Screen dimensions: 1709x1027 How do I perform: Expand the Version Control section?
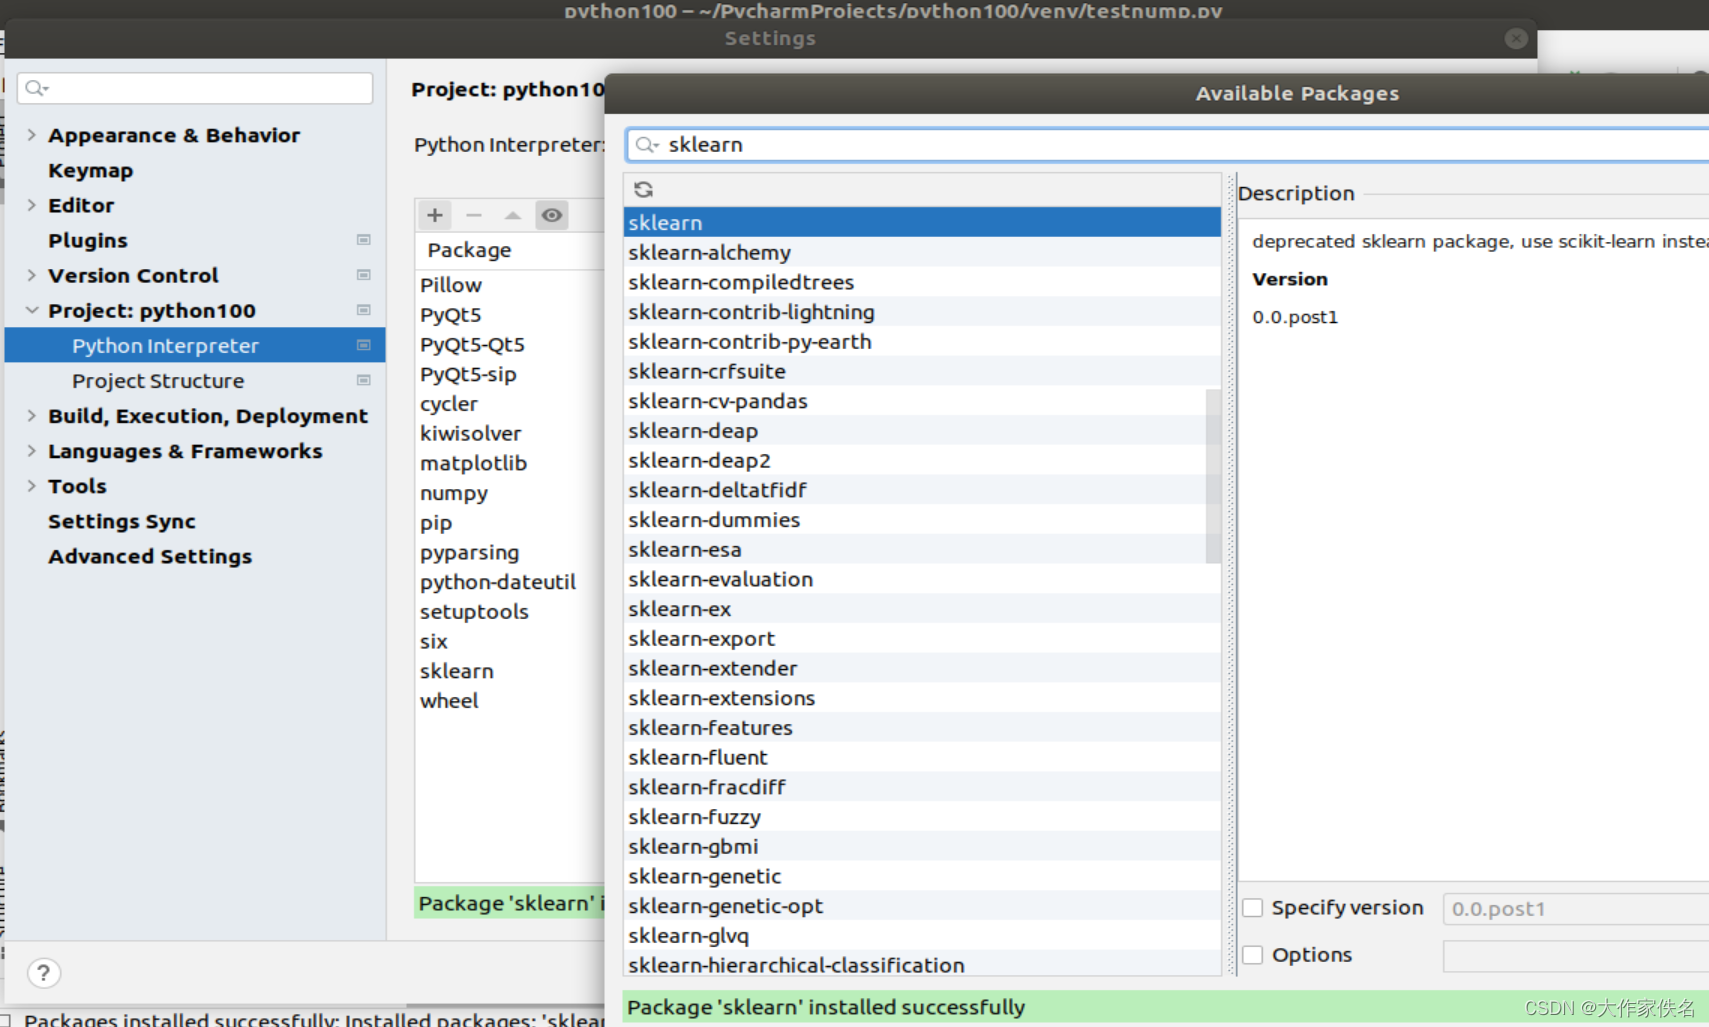(x=31, y=274)
